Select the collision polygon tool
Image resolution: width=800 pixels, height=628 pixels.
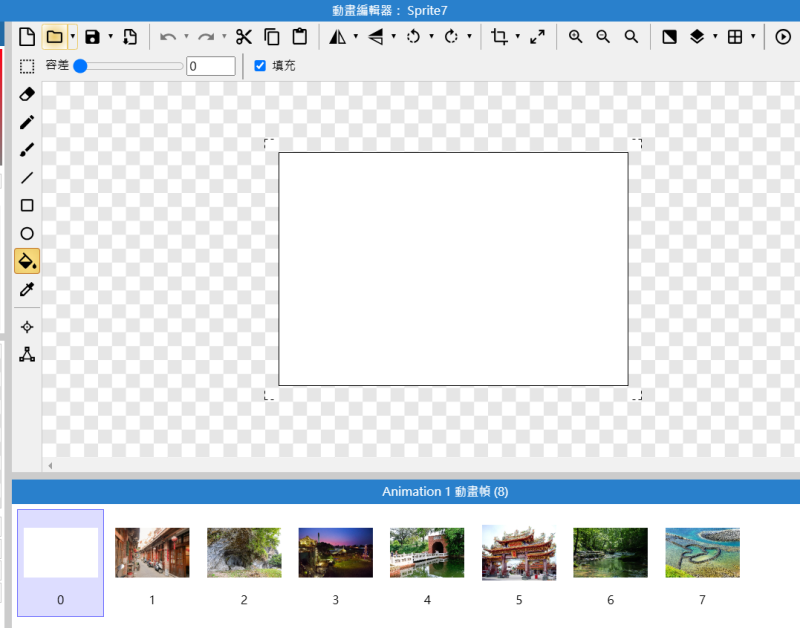tap(27, 355)
